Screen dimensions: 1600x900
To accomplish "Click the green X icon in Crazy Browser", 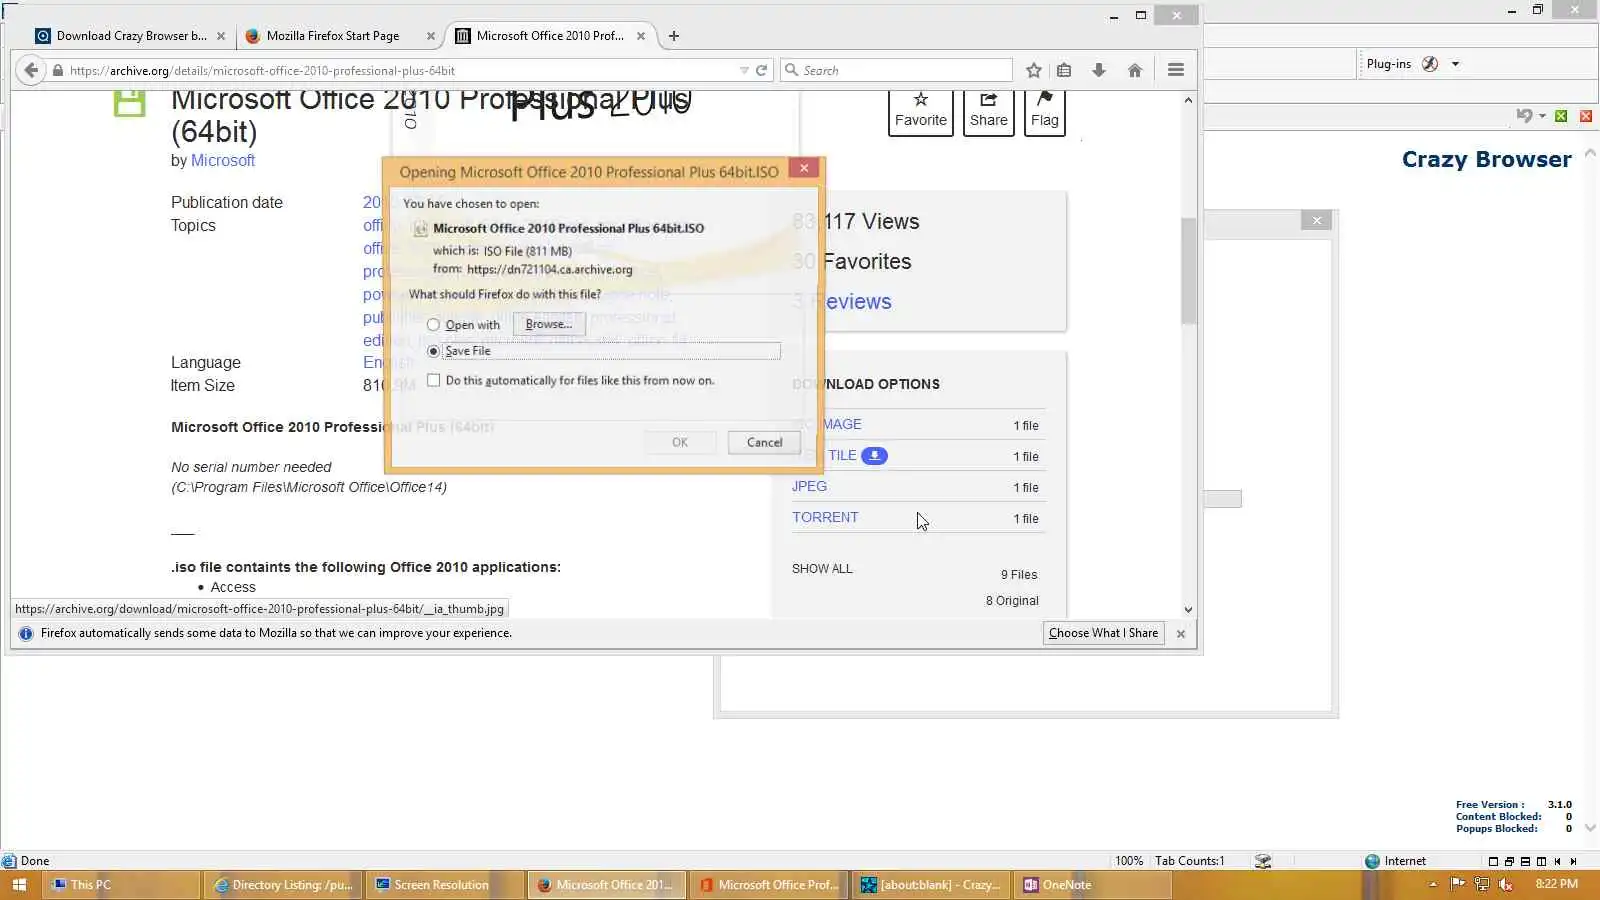I will coord(1561,116).
